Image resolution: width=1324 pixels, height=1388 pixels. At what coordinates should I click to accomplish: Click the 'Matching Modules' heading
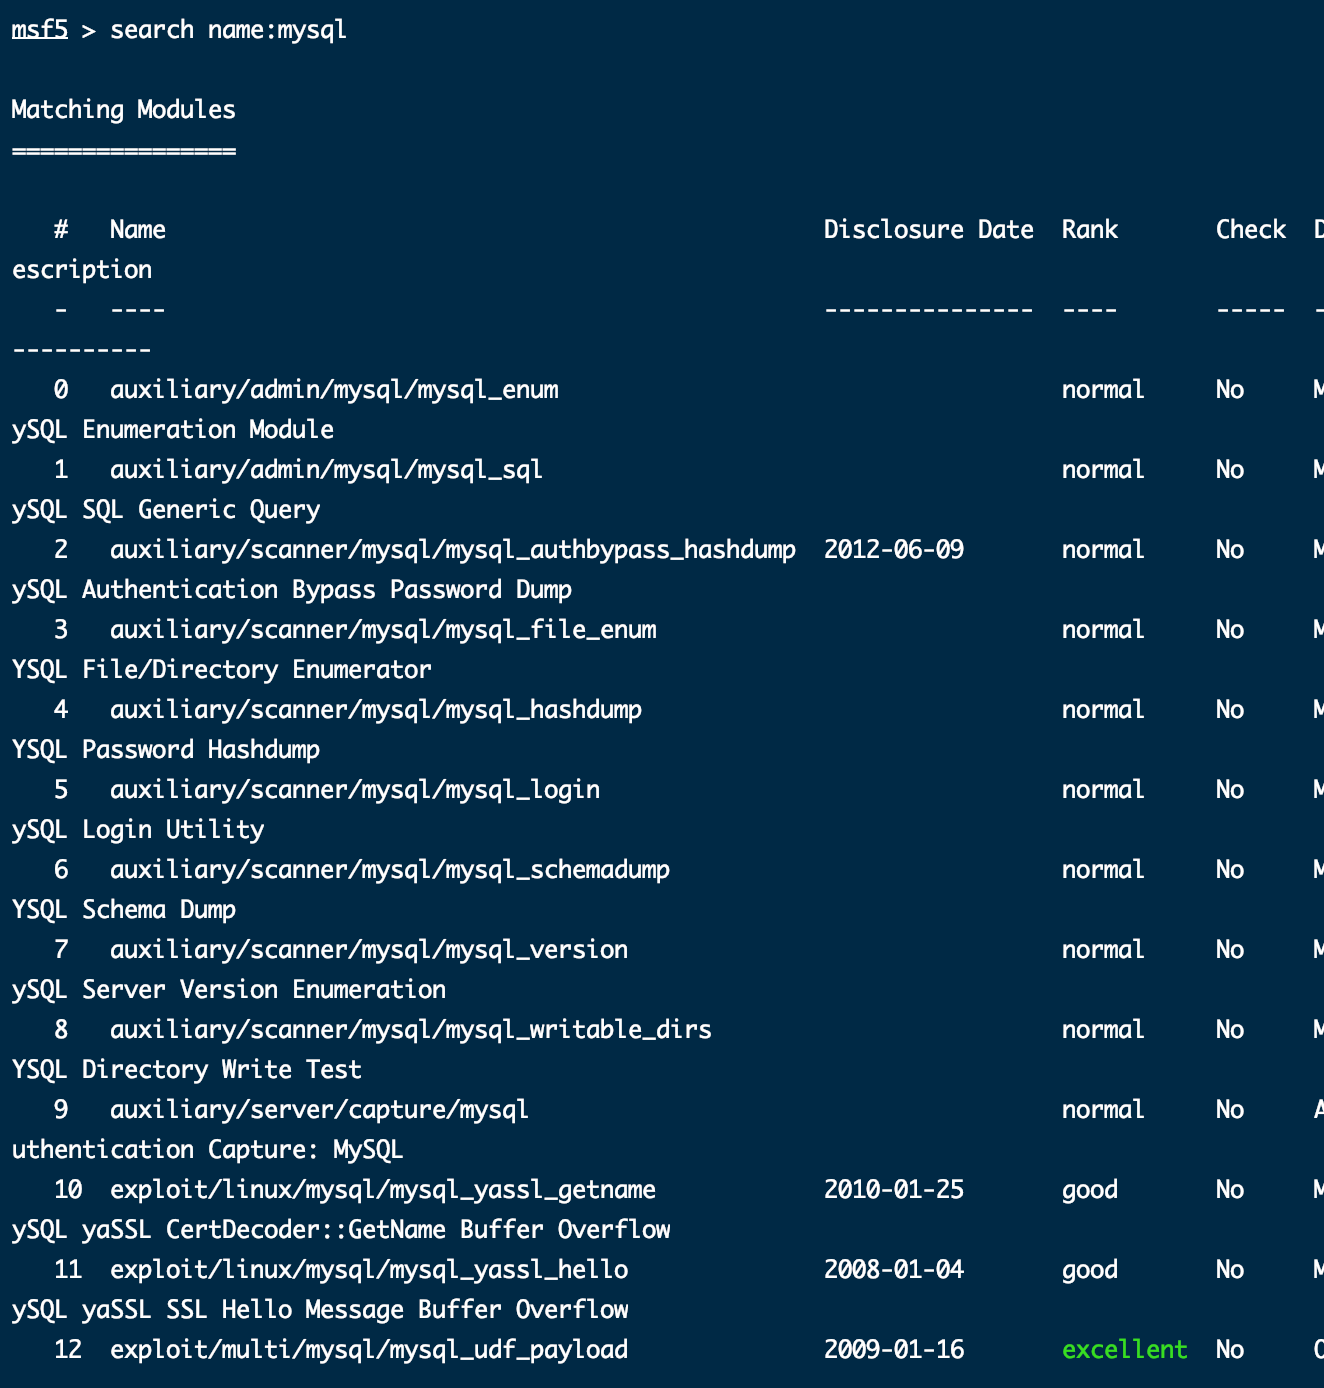124,110
